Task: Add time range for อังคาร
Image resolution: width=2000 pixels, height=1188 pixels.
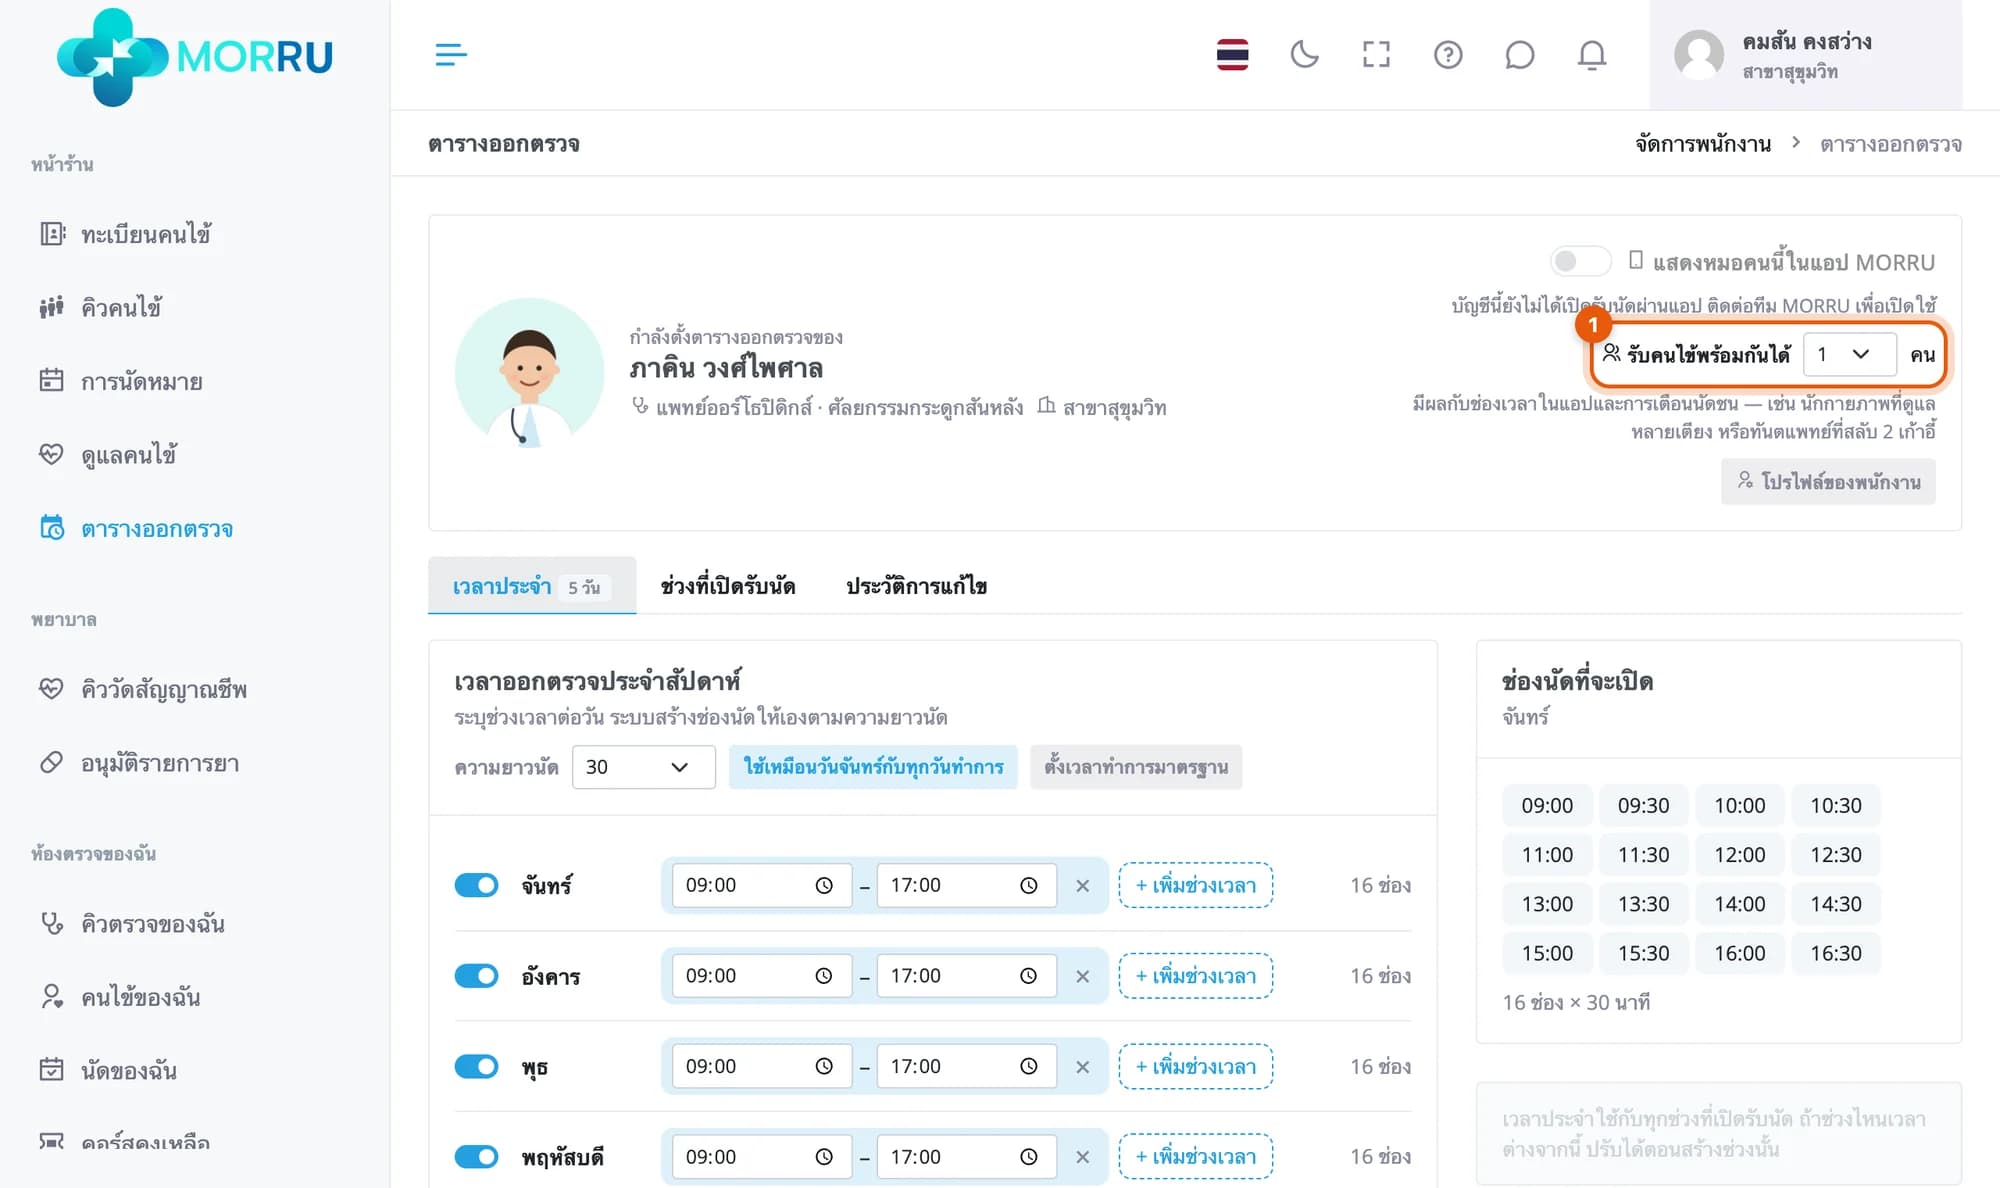Action: tap(1196, 976)
